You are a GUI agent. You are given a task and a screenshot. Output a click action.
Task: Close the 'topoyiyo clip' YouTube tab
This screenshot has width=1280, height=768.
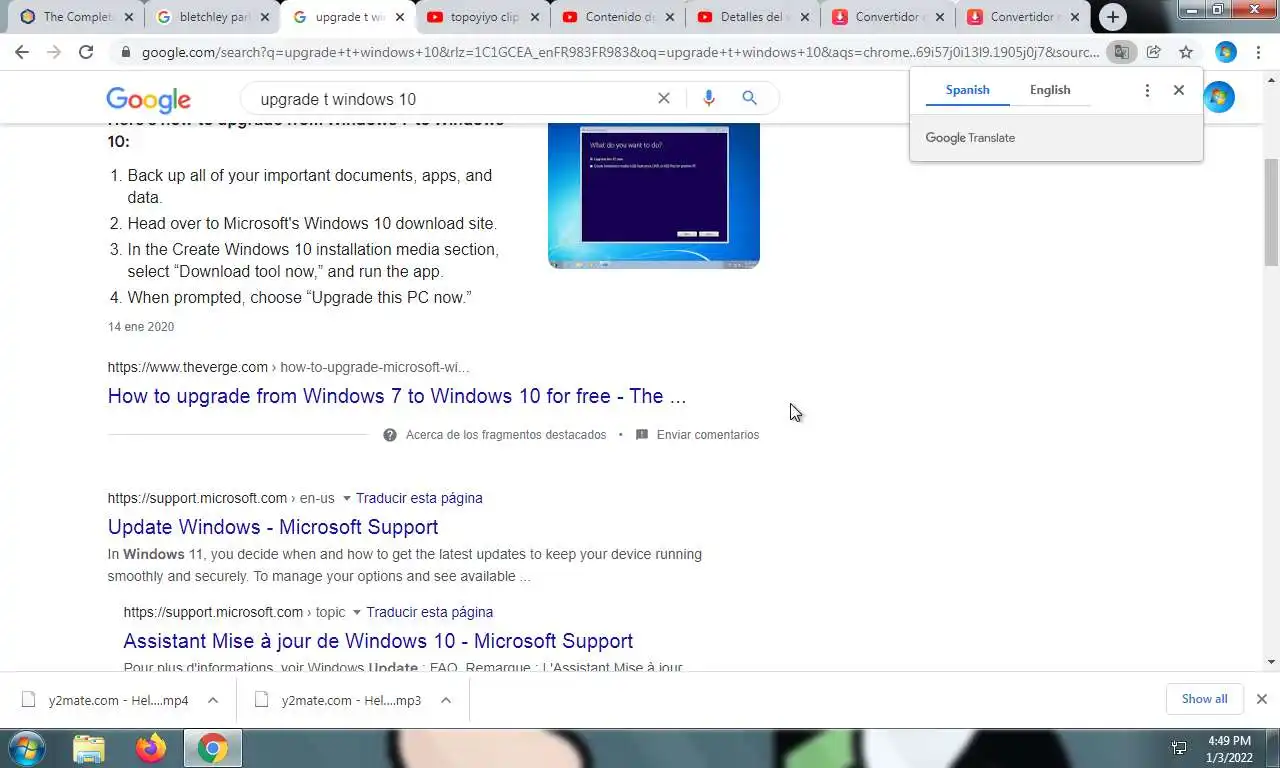(x=535, y=17)
